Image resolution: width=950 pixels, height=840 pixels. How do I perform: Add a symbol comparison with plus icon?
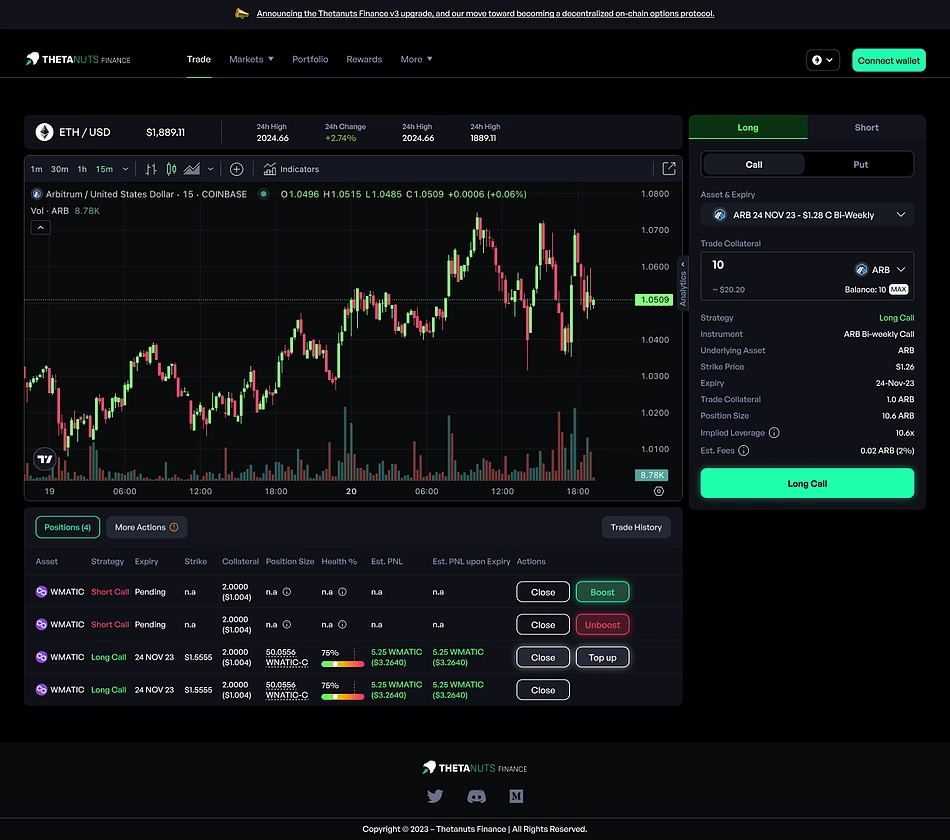(x=236, y=169)
